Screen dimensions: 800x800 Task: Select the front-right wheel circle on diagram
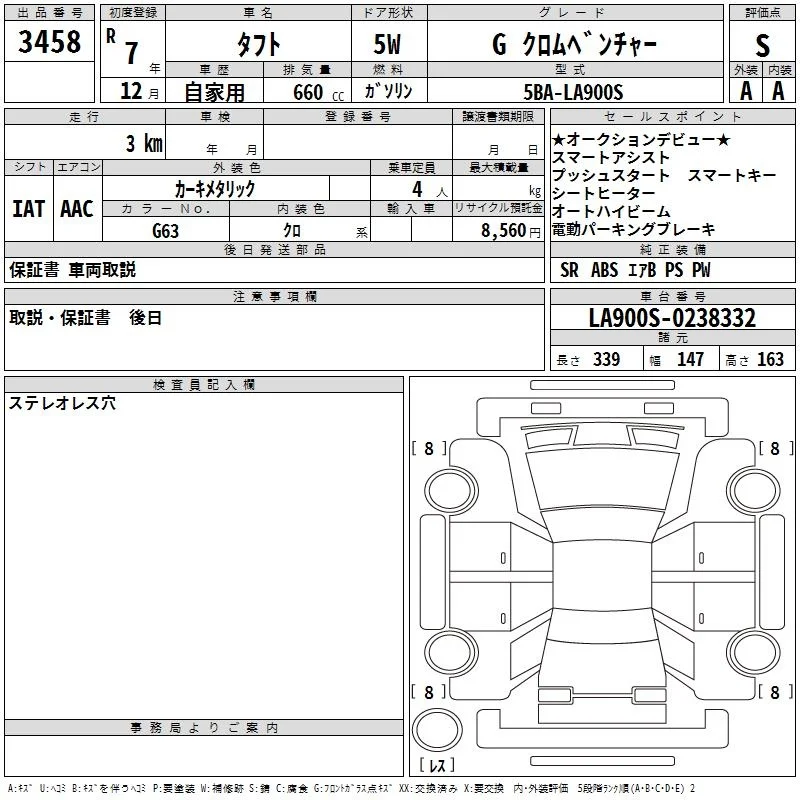pyautogui.click(x=754, y=491)
